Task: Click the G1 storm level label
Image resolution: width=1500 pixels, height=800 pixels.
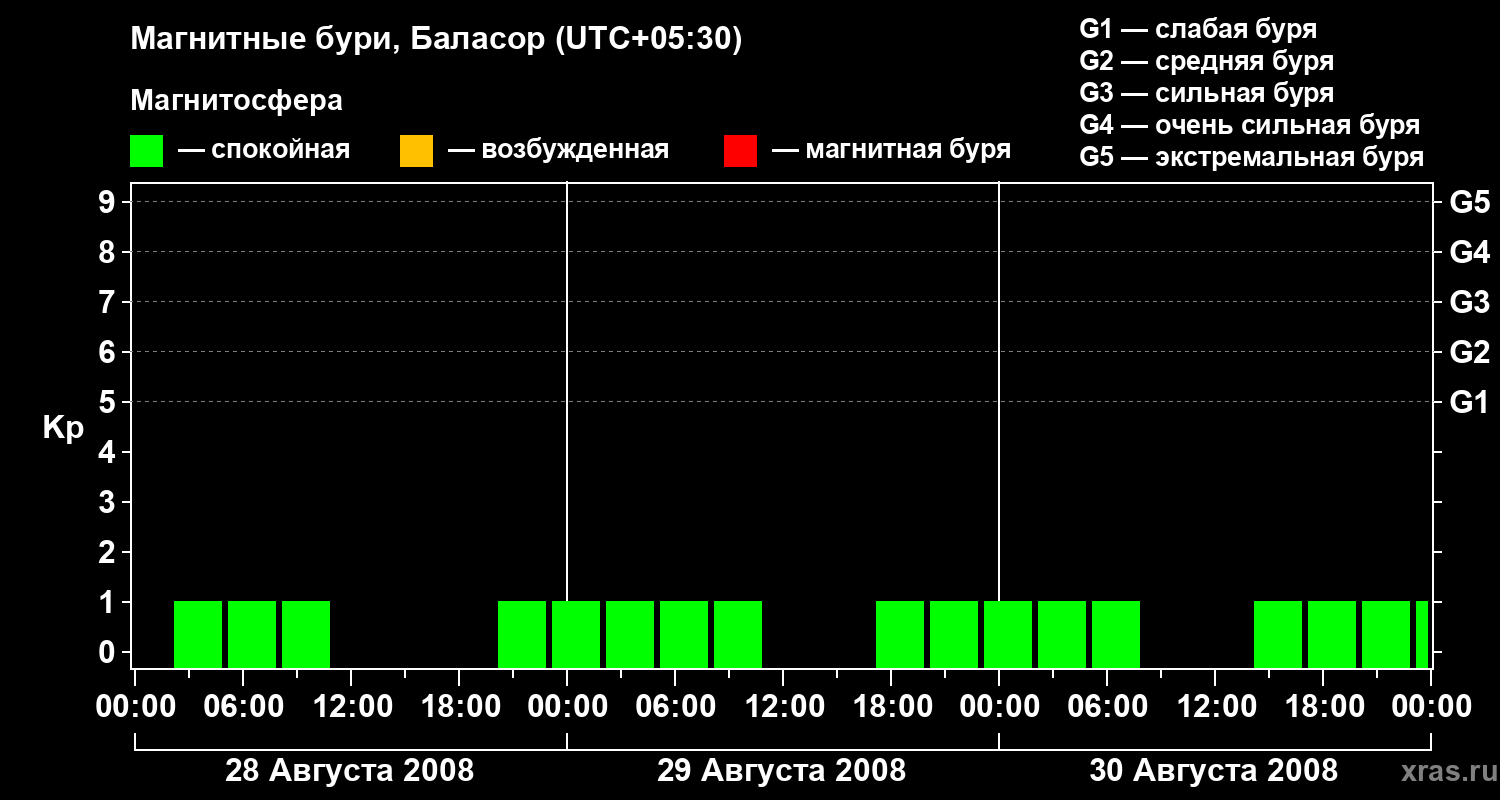Action: pyautogui.click(x=1470, y=402)
